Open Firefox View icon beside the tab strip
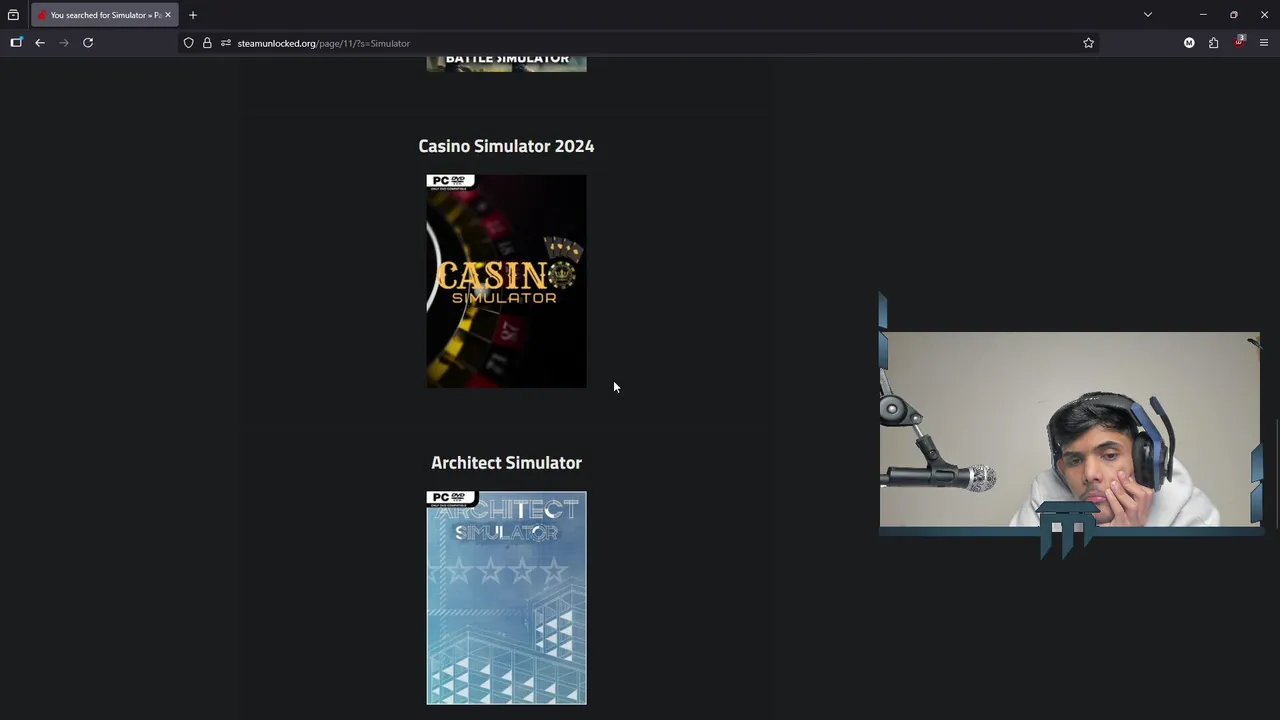The image size is (1280, 720). pos(13,15)
